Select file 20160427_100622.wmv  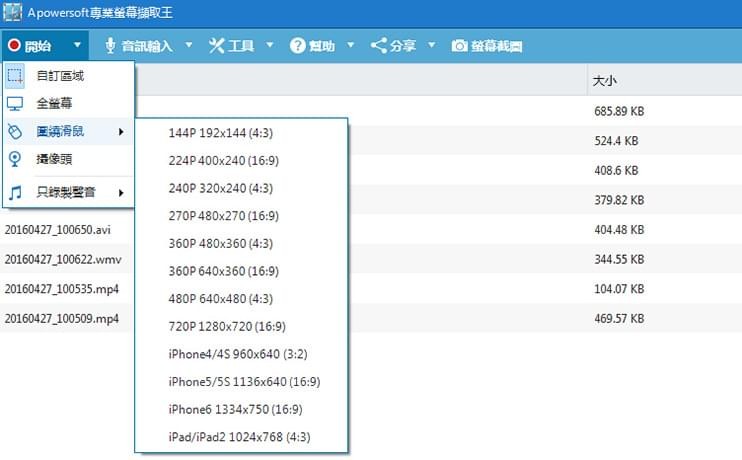tap(63, 259)
